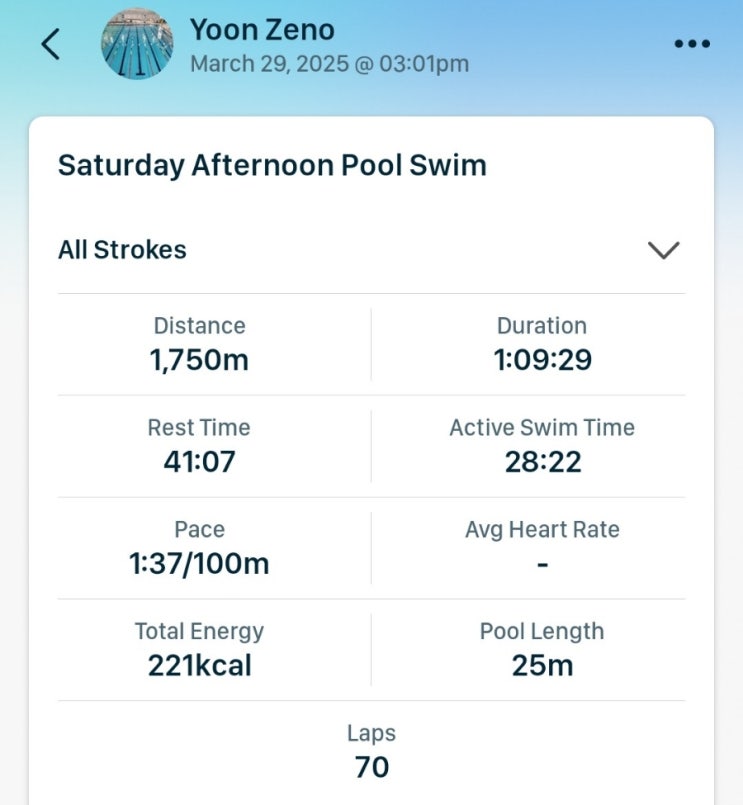
Task: Open the All Strokes dropdown label
Action: 122,250
